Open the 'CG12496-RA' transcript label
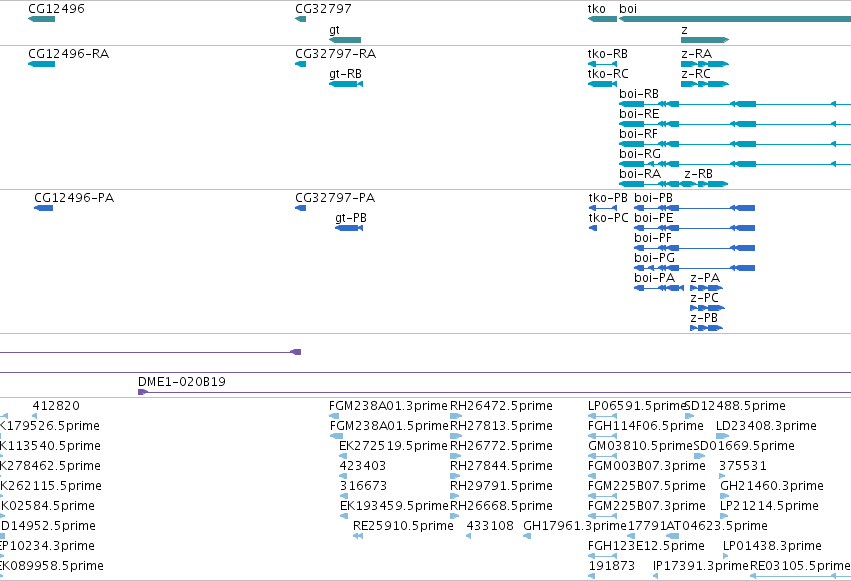This screenshot has height=581, width=851. point(68,54)
